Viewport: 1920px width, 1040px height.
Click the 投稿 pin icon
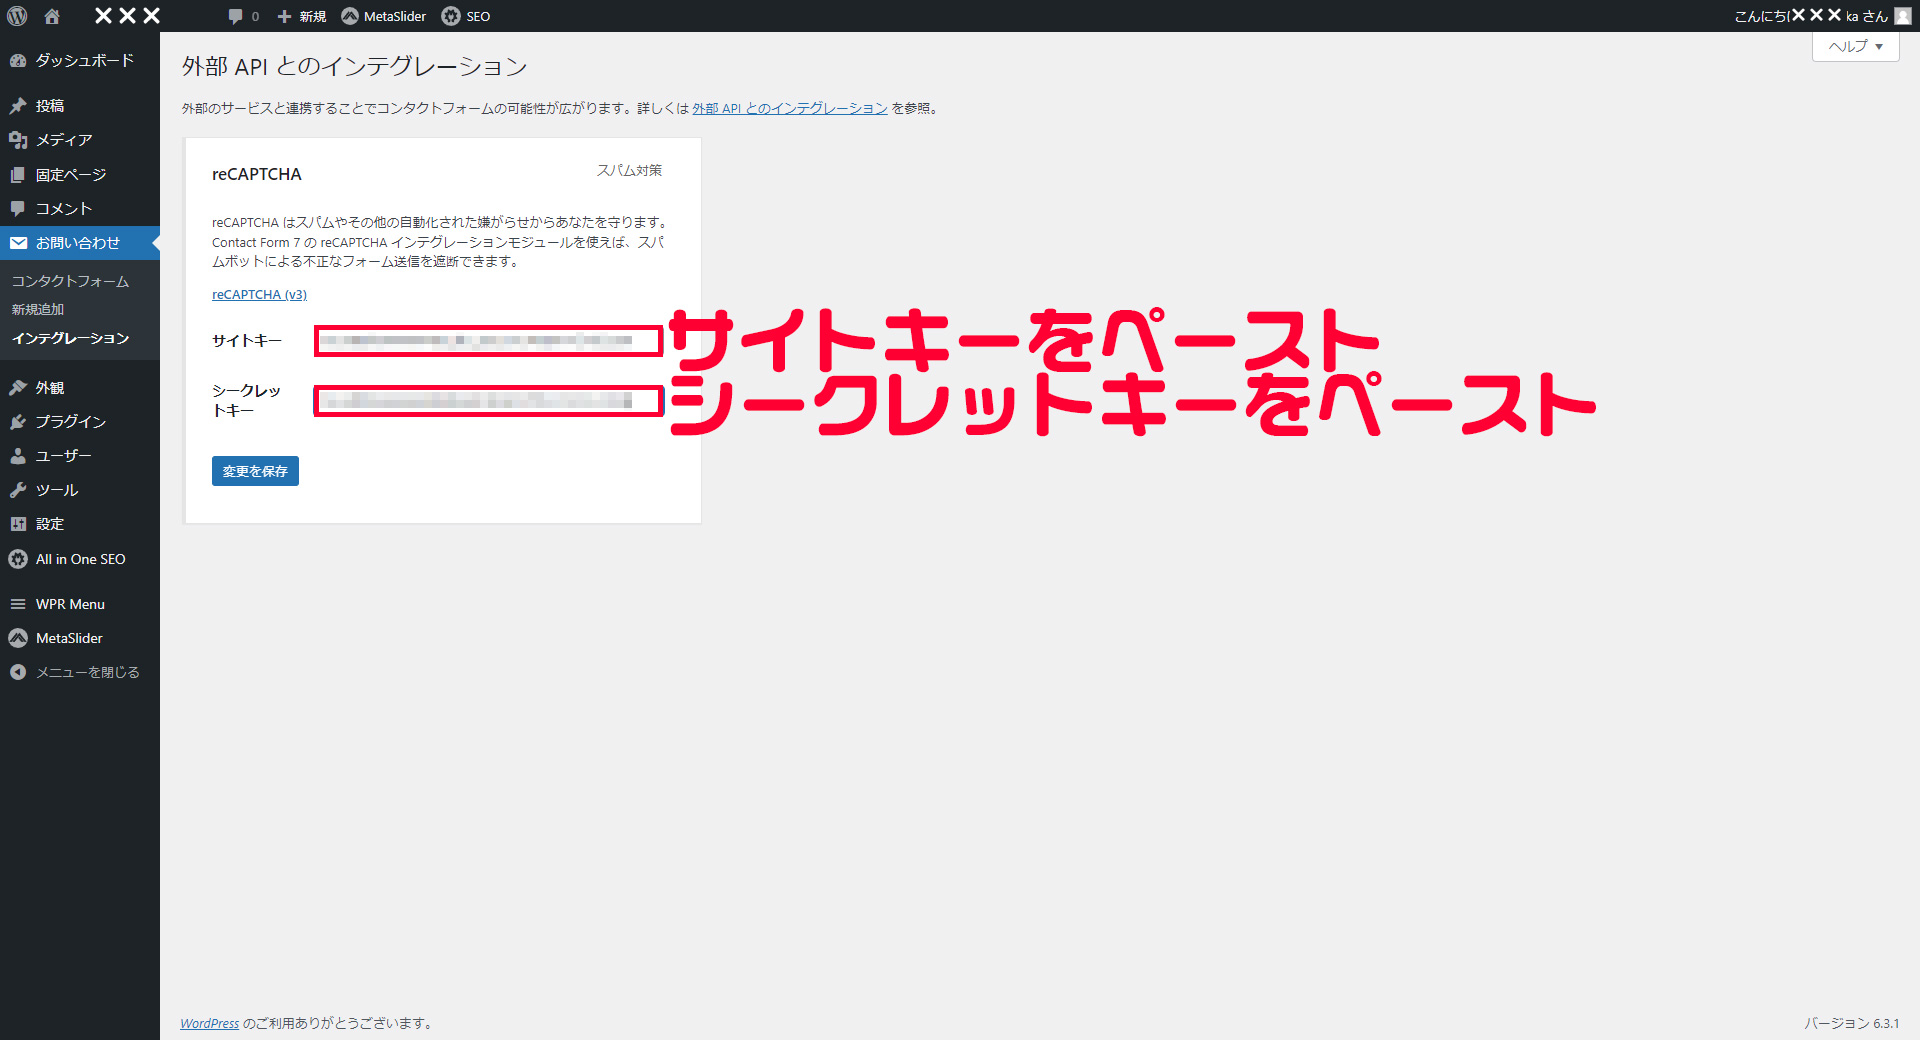[x=18, y=106]
